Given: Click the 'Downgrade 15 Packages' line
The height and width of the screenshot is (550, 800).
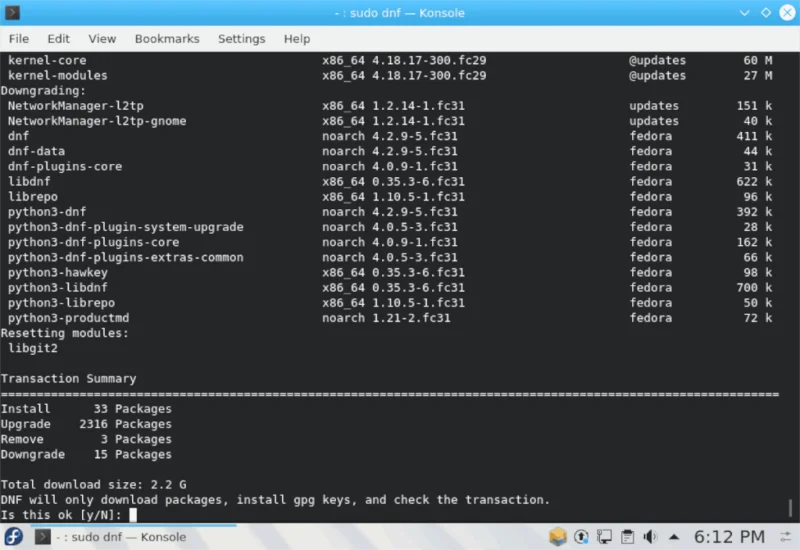Looking at the screenshot, I should click(x=86, y=455).
